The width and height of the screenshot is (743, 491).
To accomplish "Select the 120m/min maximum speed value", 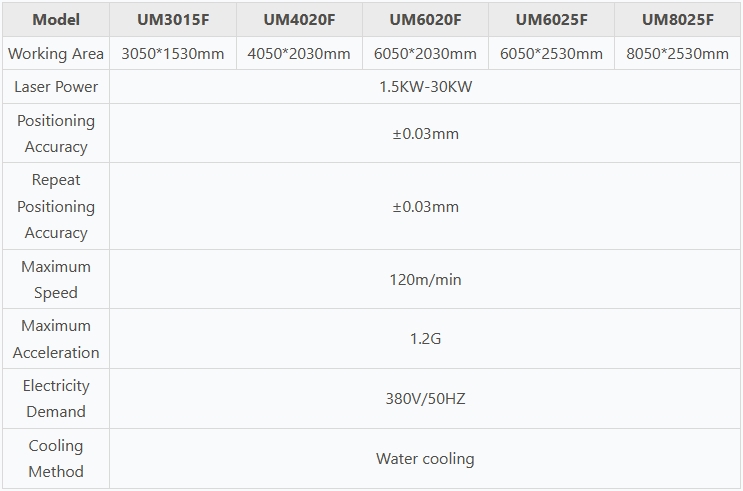I will tap(425, 280).
